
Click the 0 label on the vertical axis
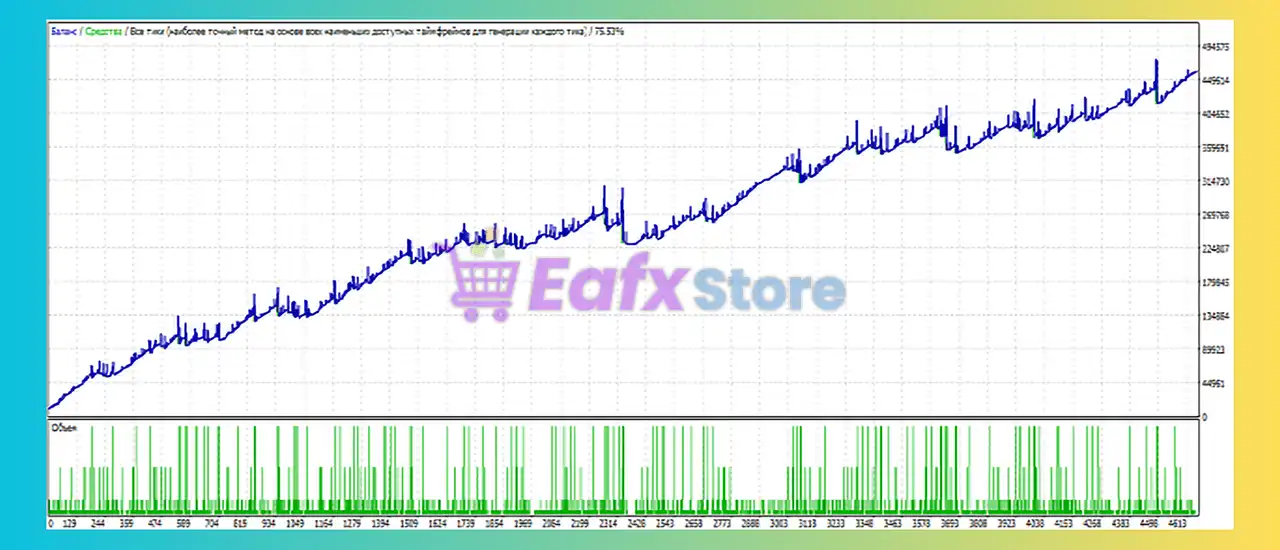[1204, 417]
